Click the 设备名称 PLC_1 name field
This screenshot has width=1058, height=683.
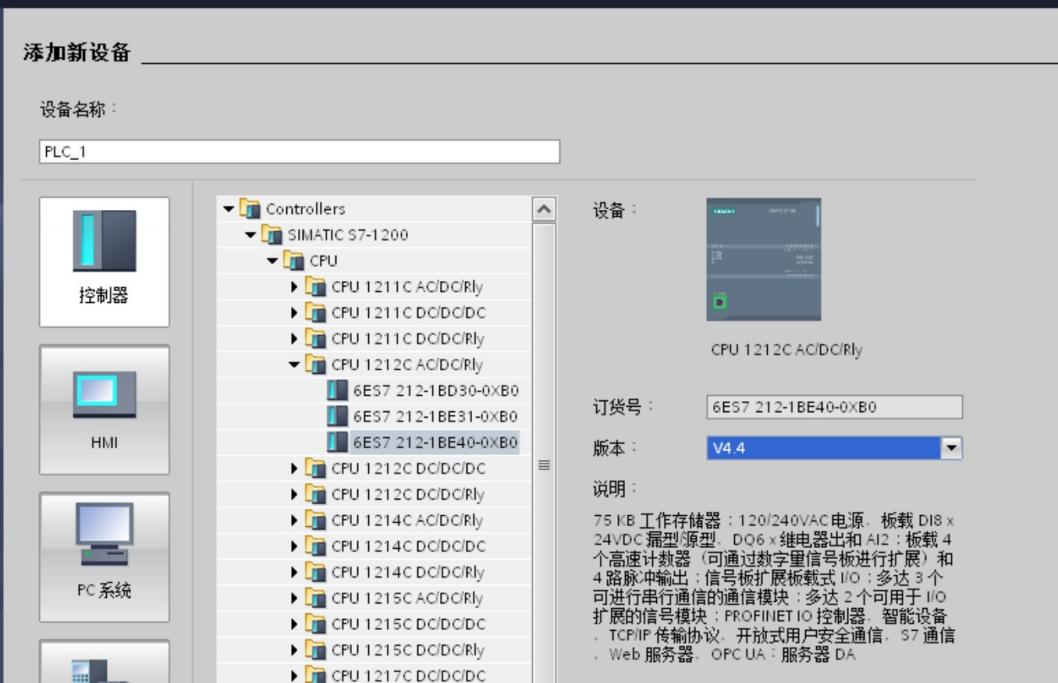(300, 151)
